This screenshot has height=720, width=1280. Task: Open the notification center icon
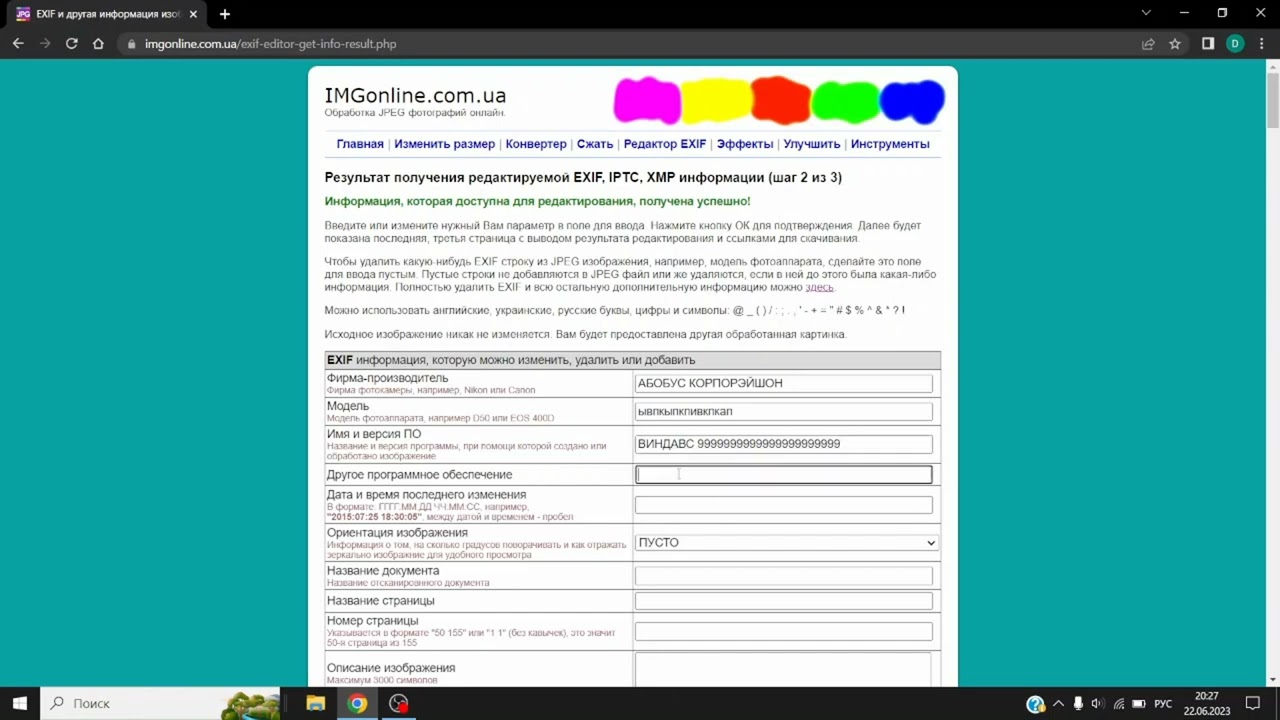tap(1252, 703)
